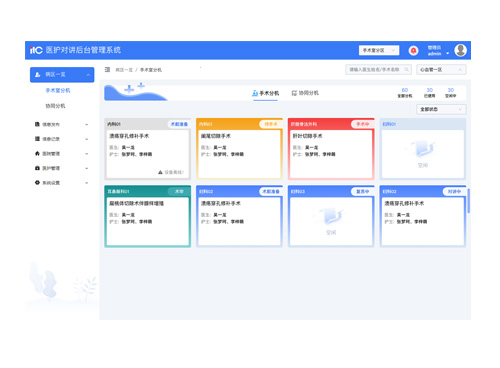Screen dimensions: 500x368
Task: Open the 手术室分区 dropdown in header
Action: point(379,50)
